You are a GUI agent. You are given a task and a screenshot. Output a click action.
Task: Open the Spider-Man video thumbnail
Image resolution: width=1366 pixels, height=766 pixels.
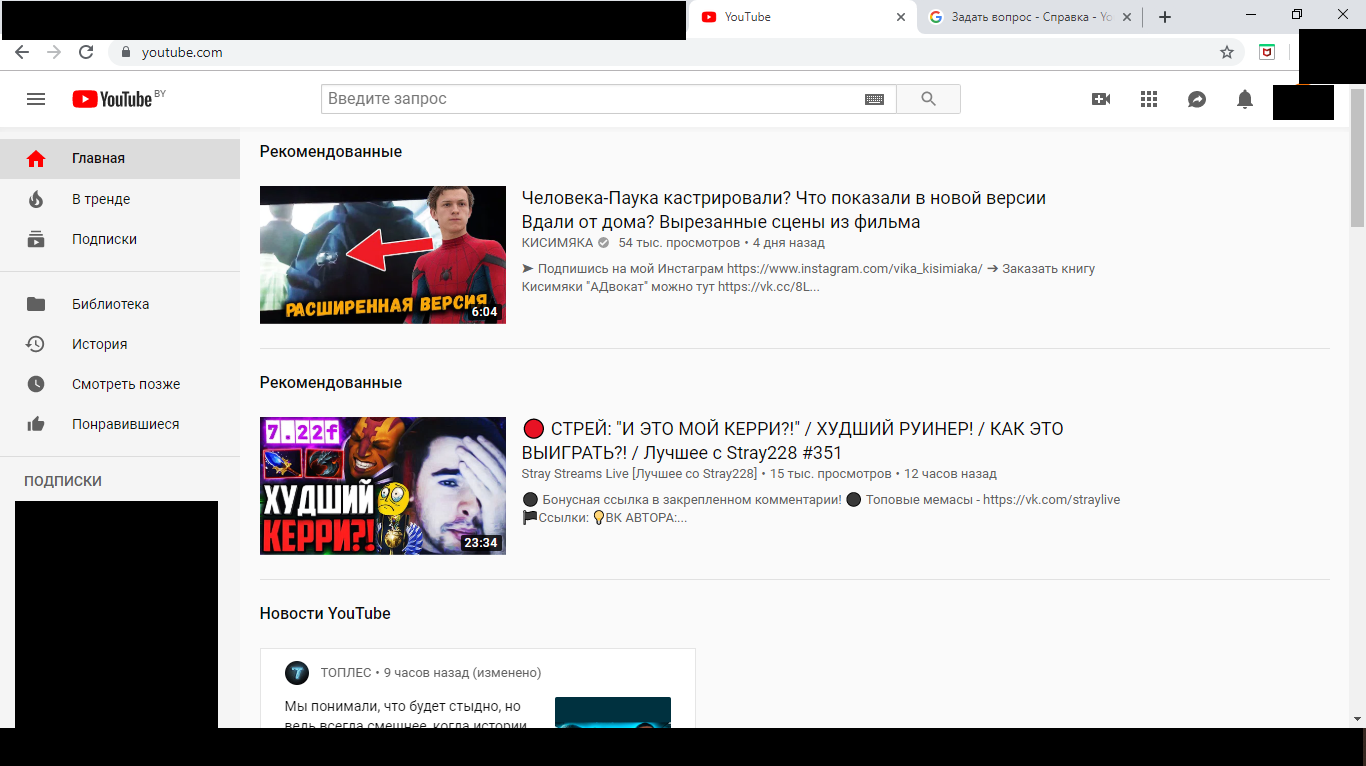(x=383, y=255)
